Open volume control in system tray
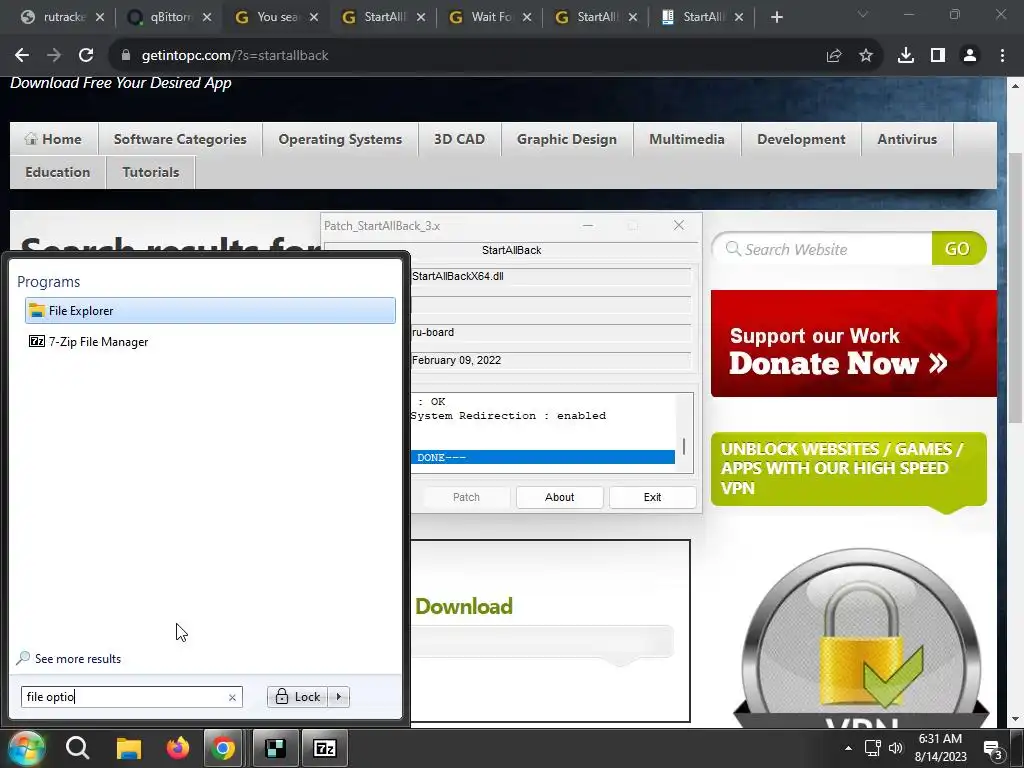1024x768 pixels. click(895, 748)
